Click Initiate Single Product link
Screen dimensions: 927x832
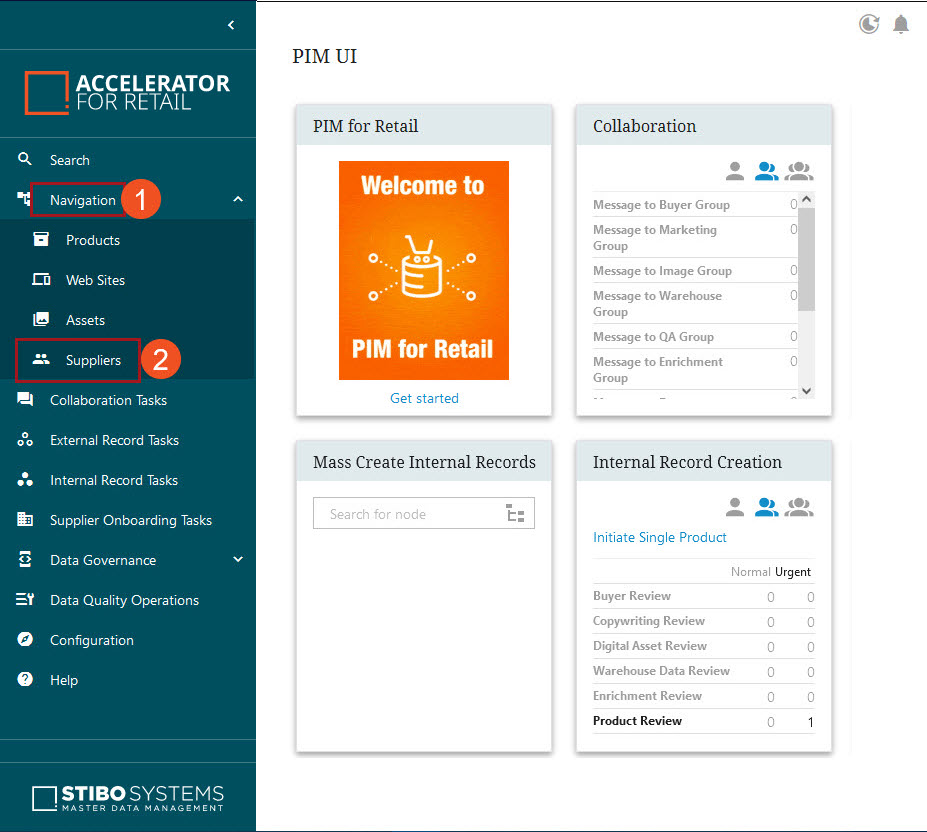coord(659,537)
